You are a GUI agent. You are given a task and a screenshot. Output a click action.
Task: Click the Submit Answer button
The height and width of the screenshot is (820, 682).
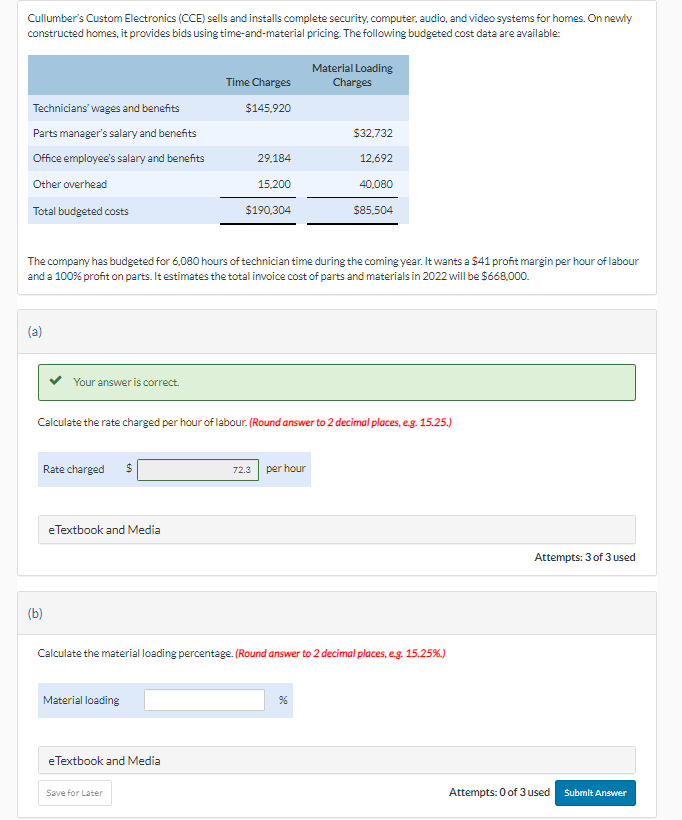pos(595,793)
